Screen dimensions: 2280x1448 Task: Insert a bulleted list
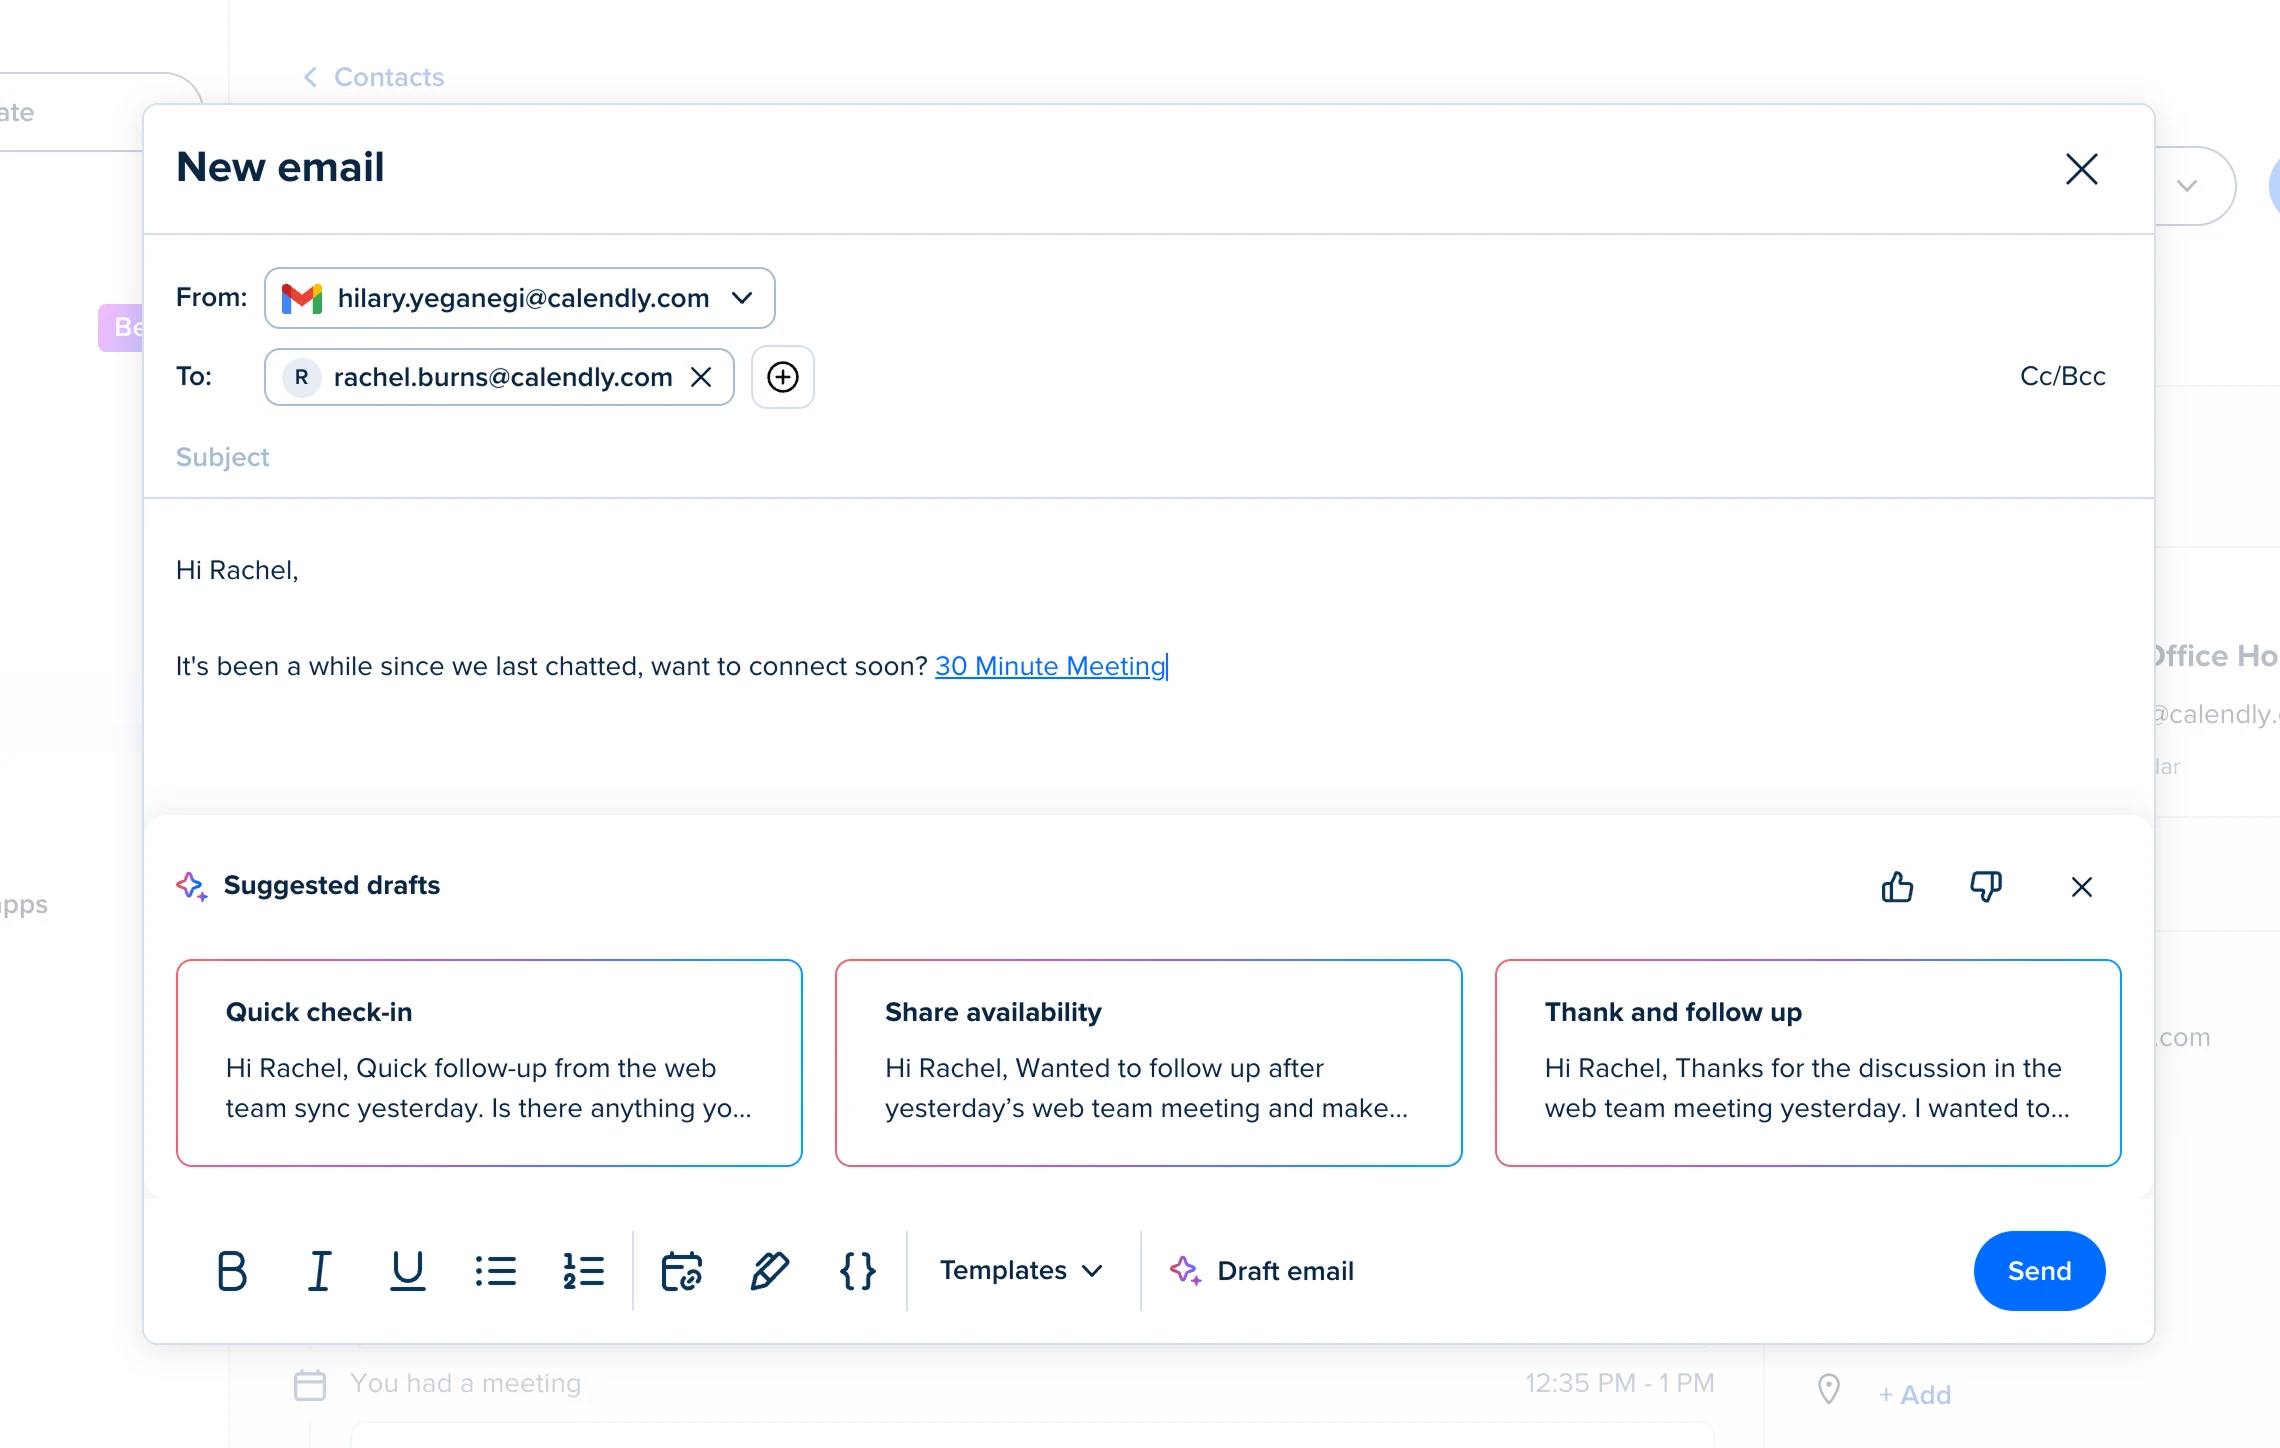coord(495,1271)
